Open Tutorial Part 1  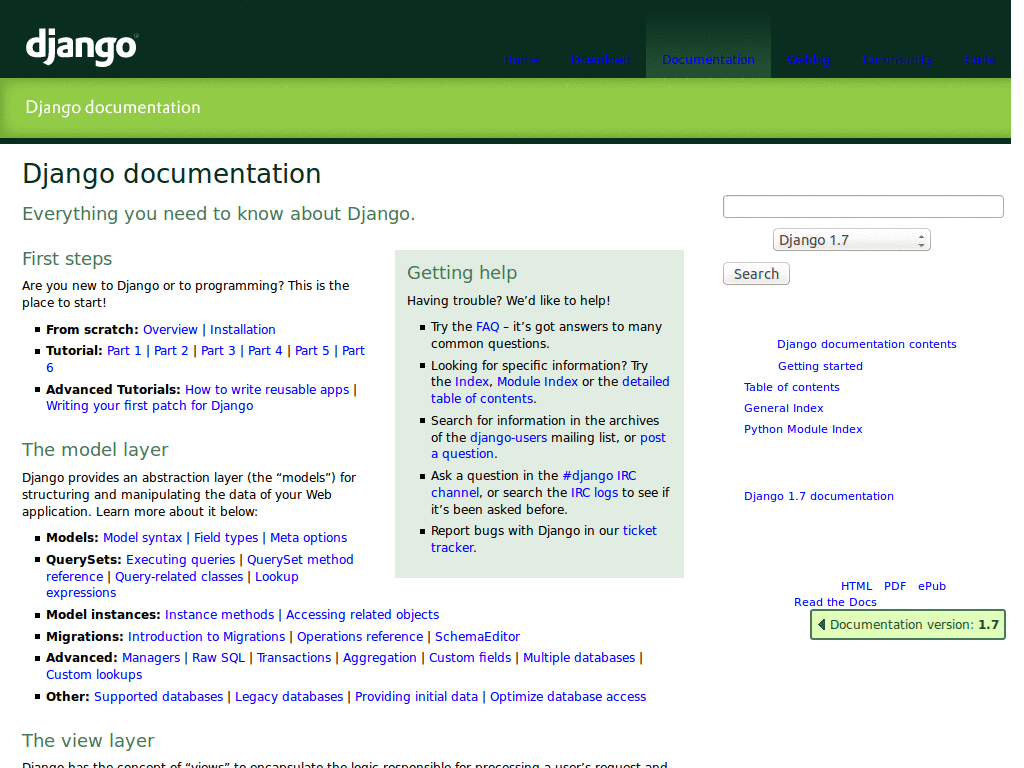pos(124,351)
